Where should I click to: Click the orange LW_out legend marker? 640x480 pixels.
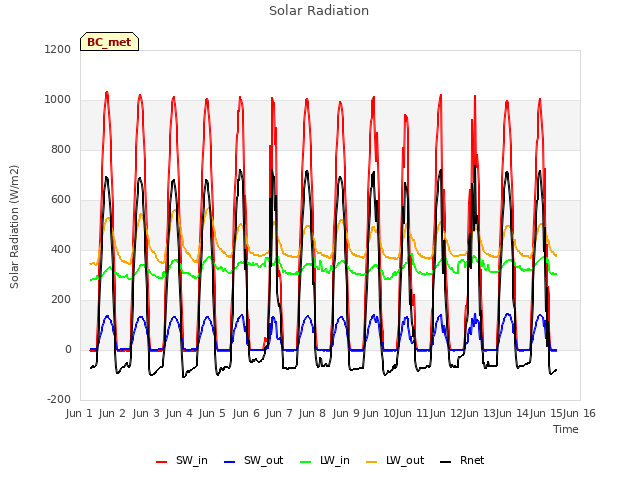pyautogui.click(x=372, y=462)
